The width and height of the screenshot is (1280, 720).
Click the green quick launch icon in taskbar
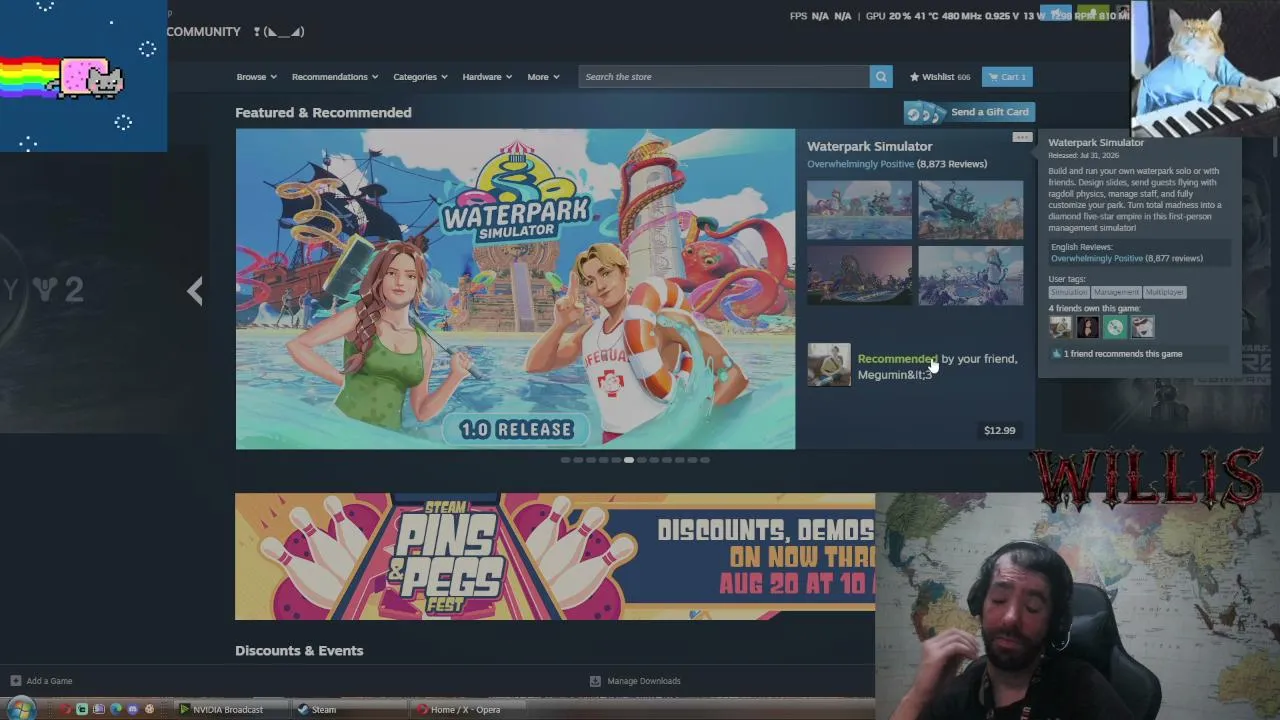83,710
